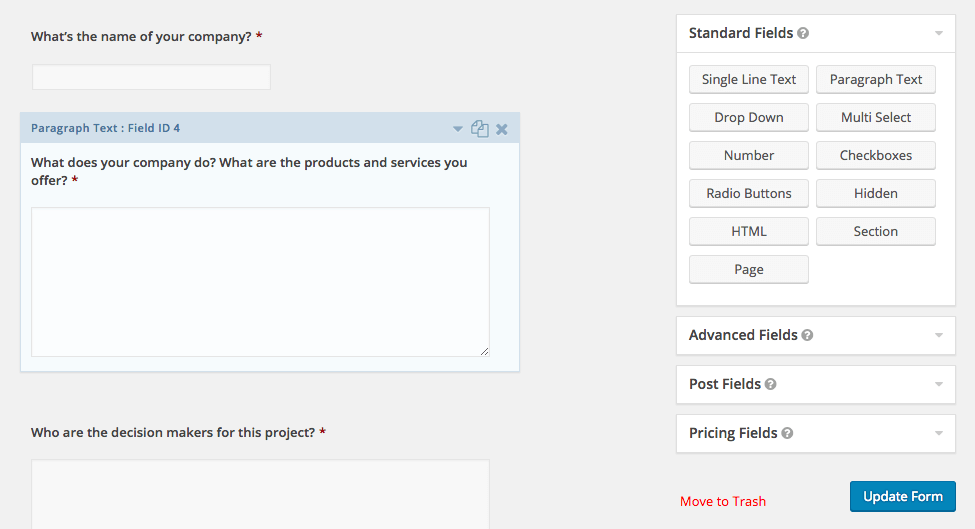Expand the Pricing Fields panel
Viewport: 975px width, 529px height.
pos(939,434)
